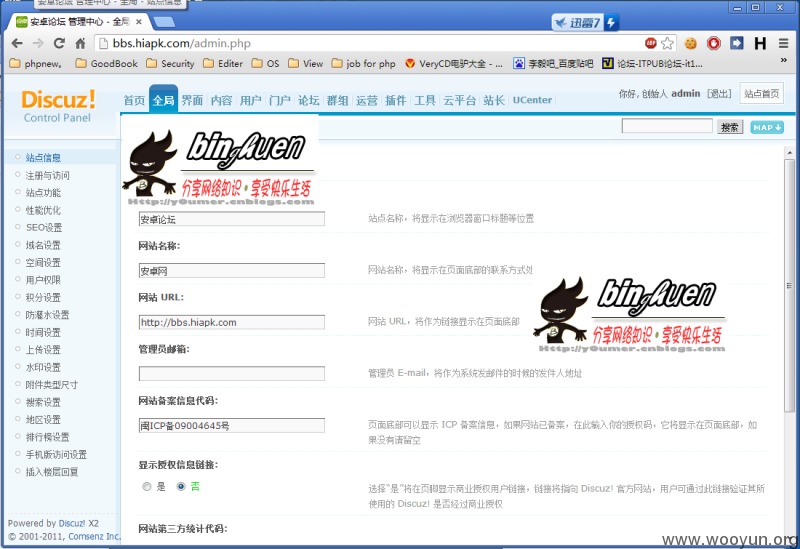Open SEO设置 in the sidebar
The width and height of the screenshot is (800, 549).
pyautogui.click(x=44, y=228)
